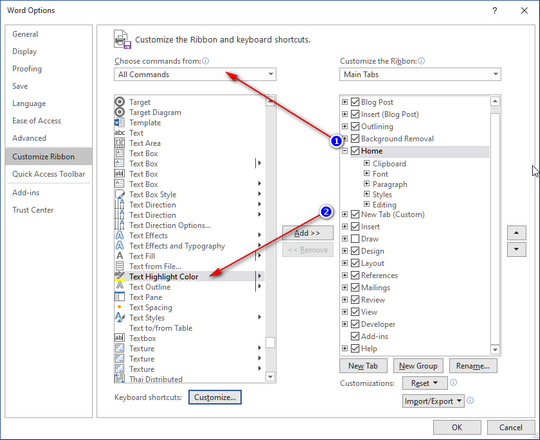Click the Text Outline icon
Screen dimensions: 540x440
click(x=120, y=286)
